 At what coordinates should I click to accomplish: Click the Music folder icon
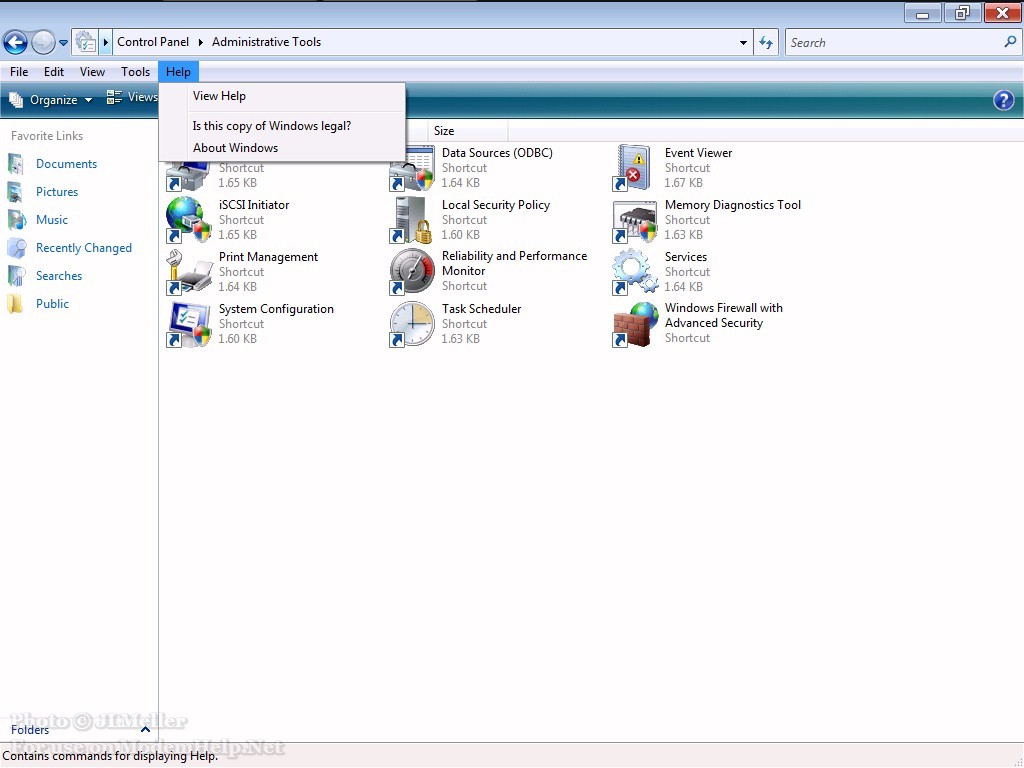pos(16,220)
